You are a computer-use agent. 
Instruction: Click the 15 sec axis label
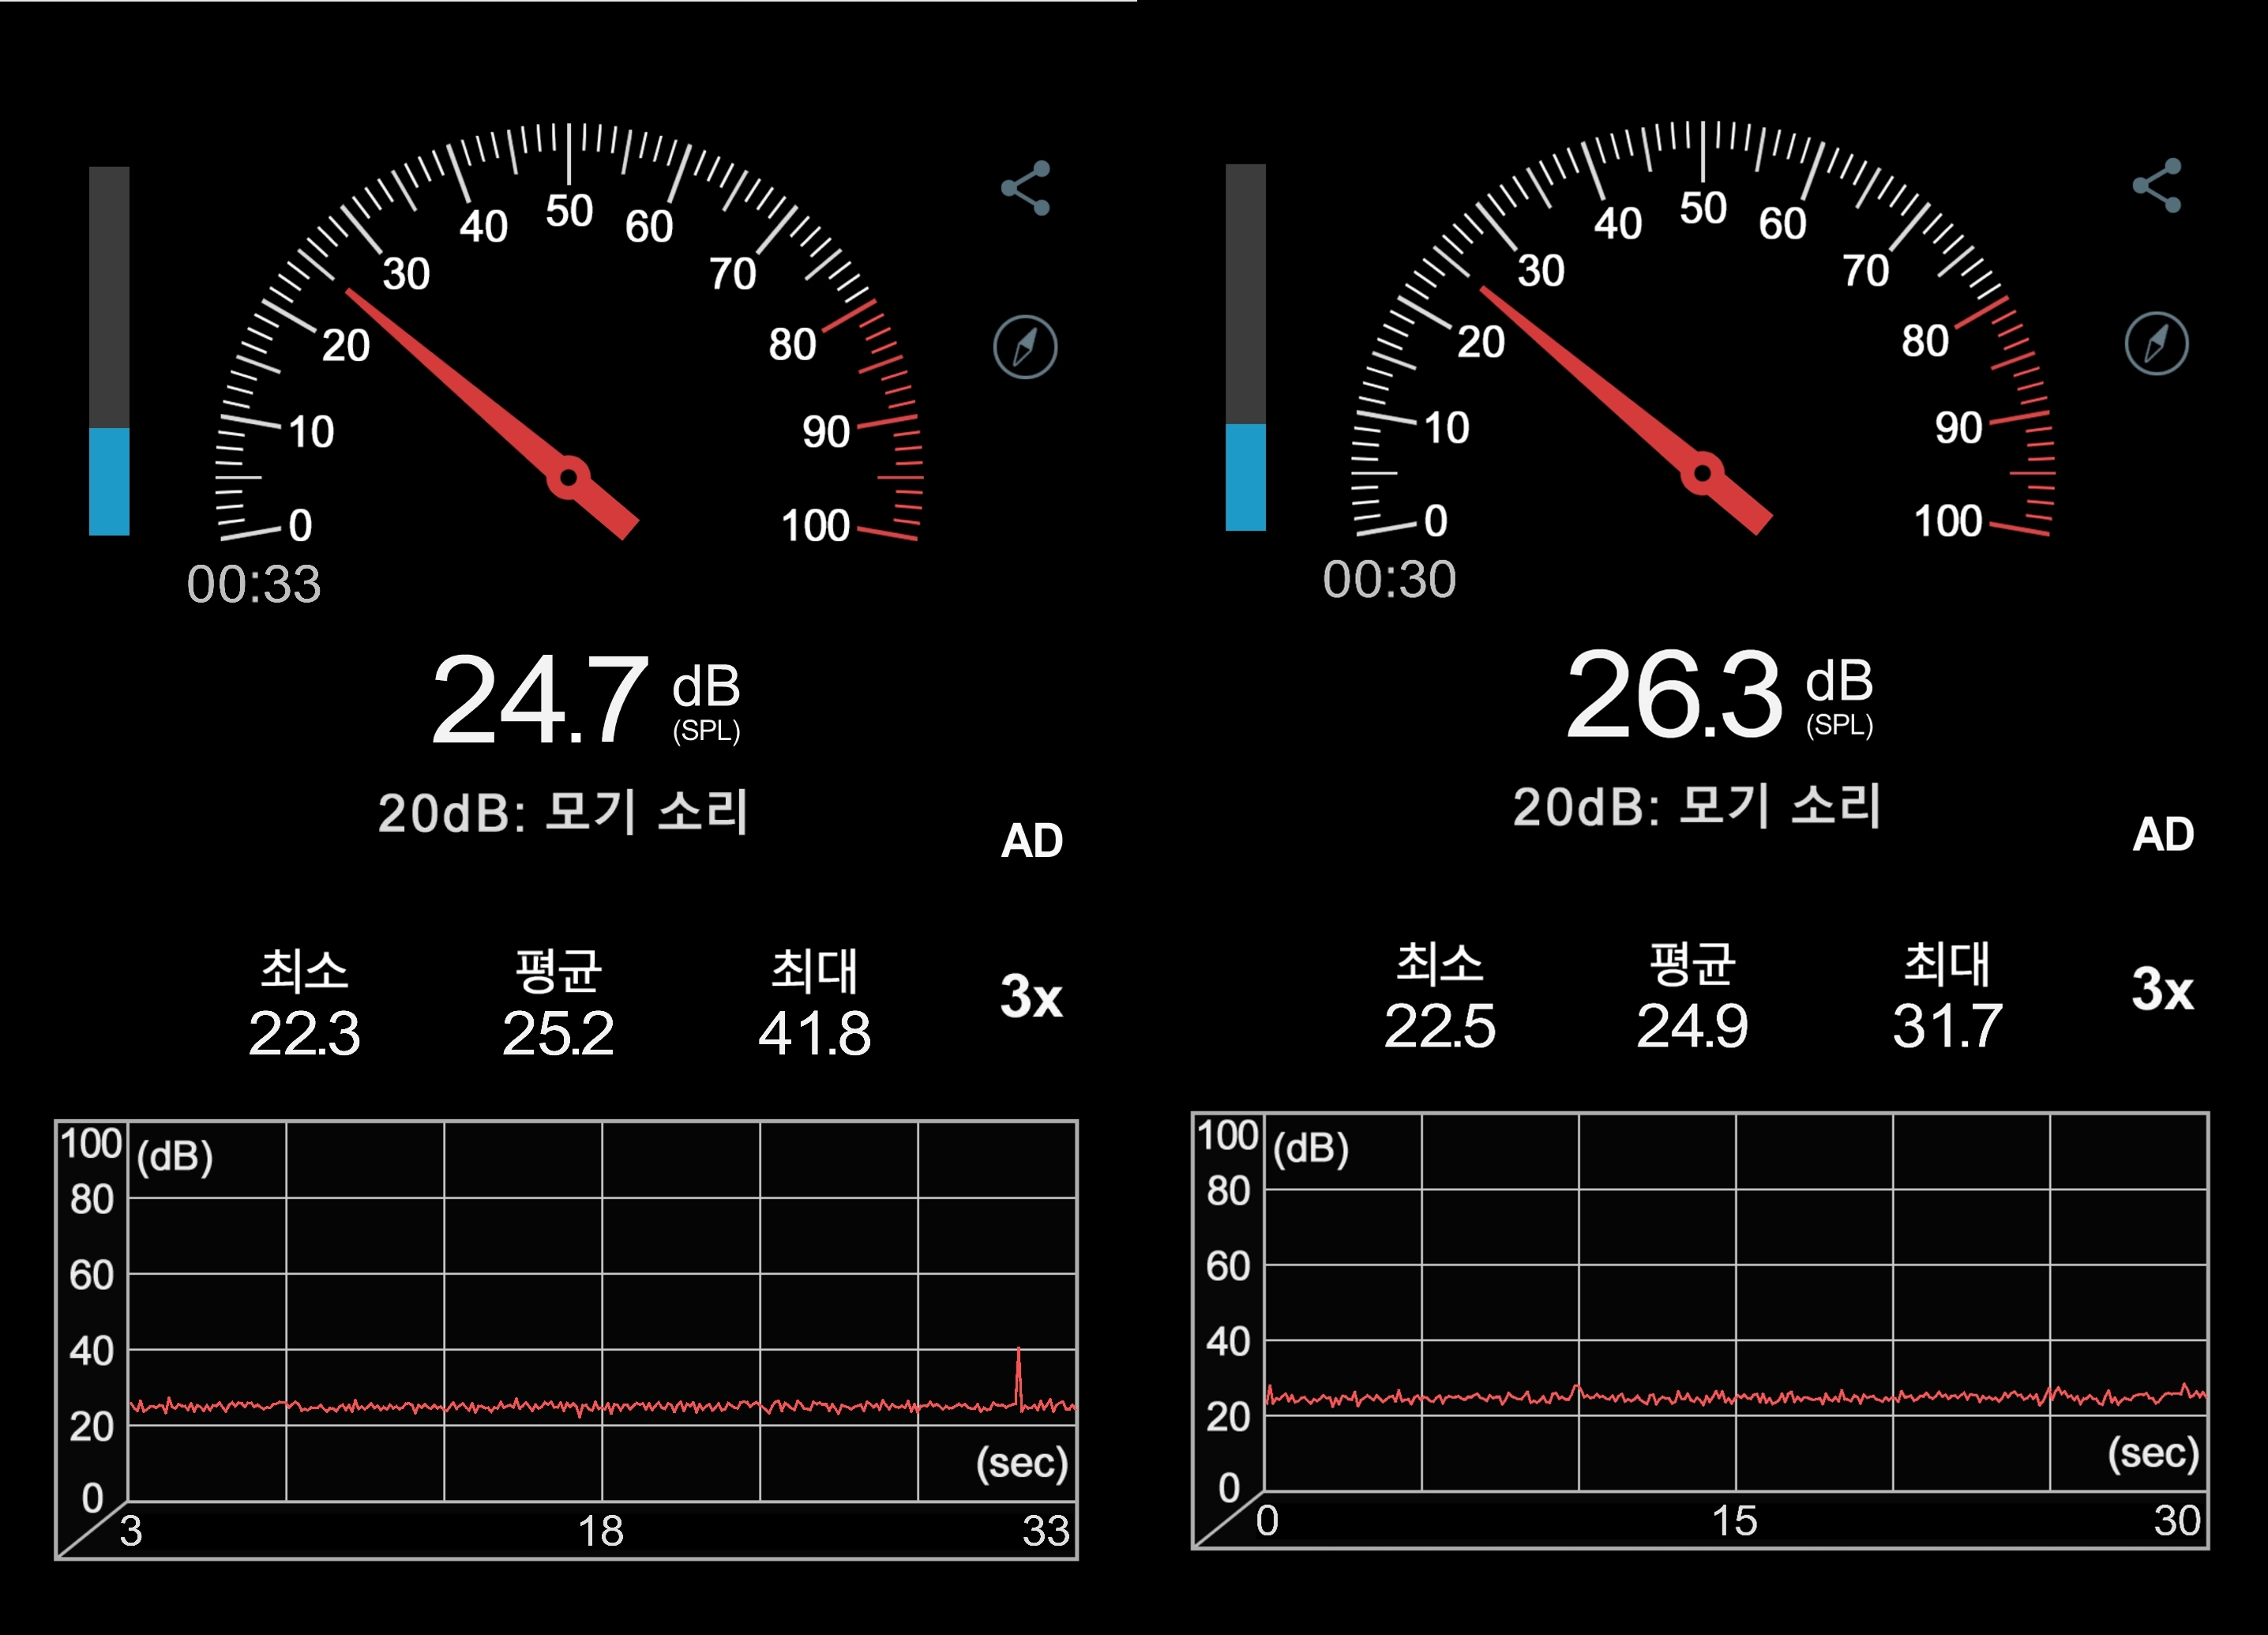(1734, 1521)
